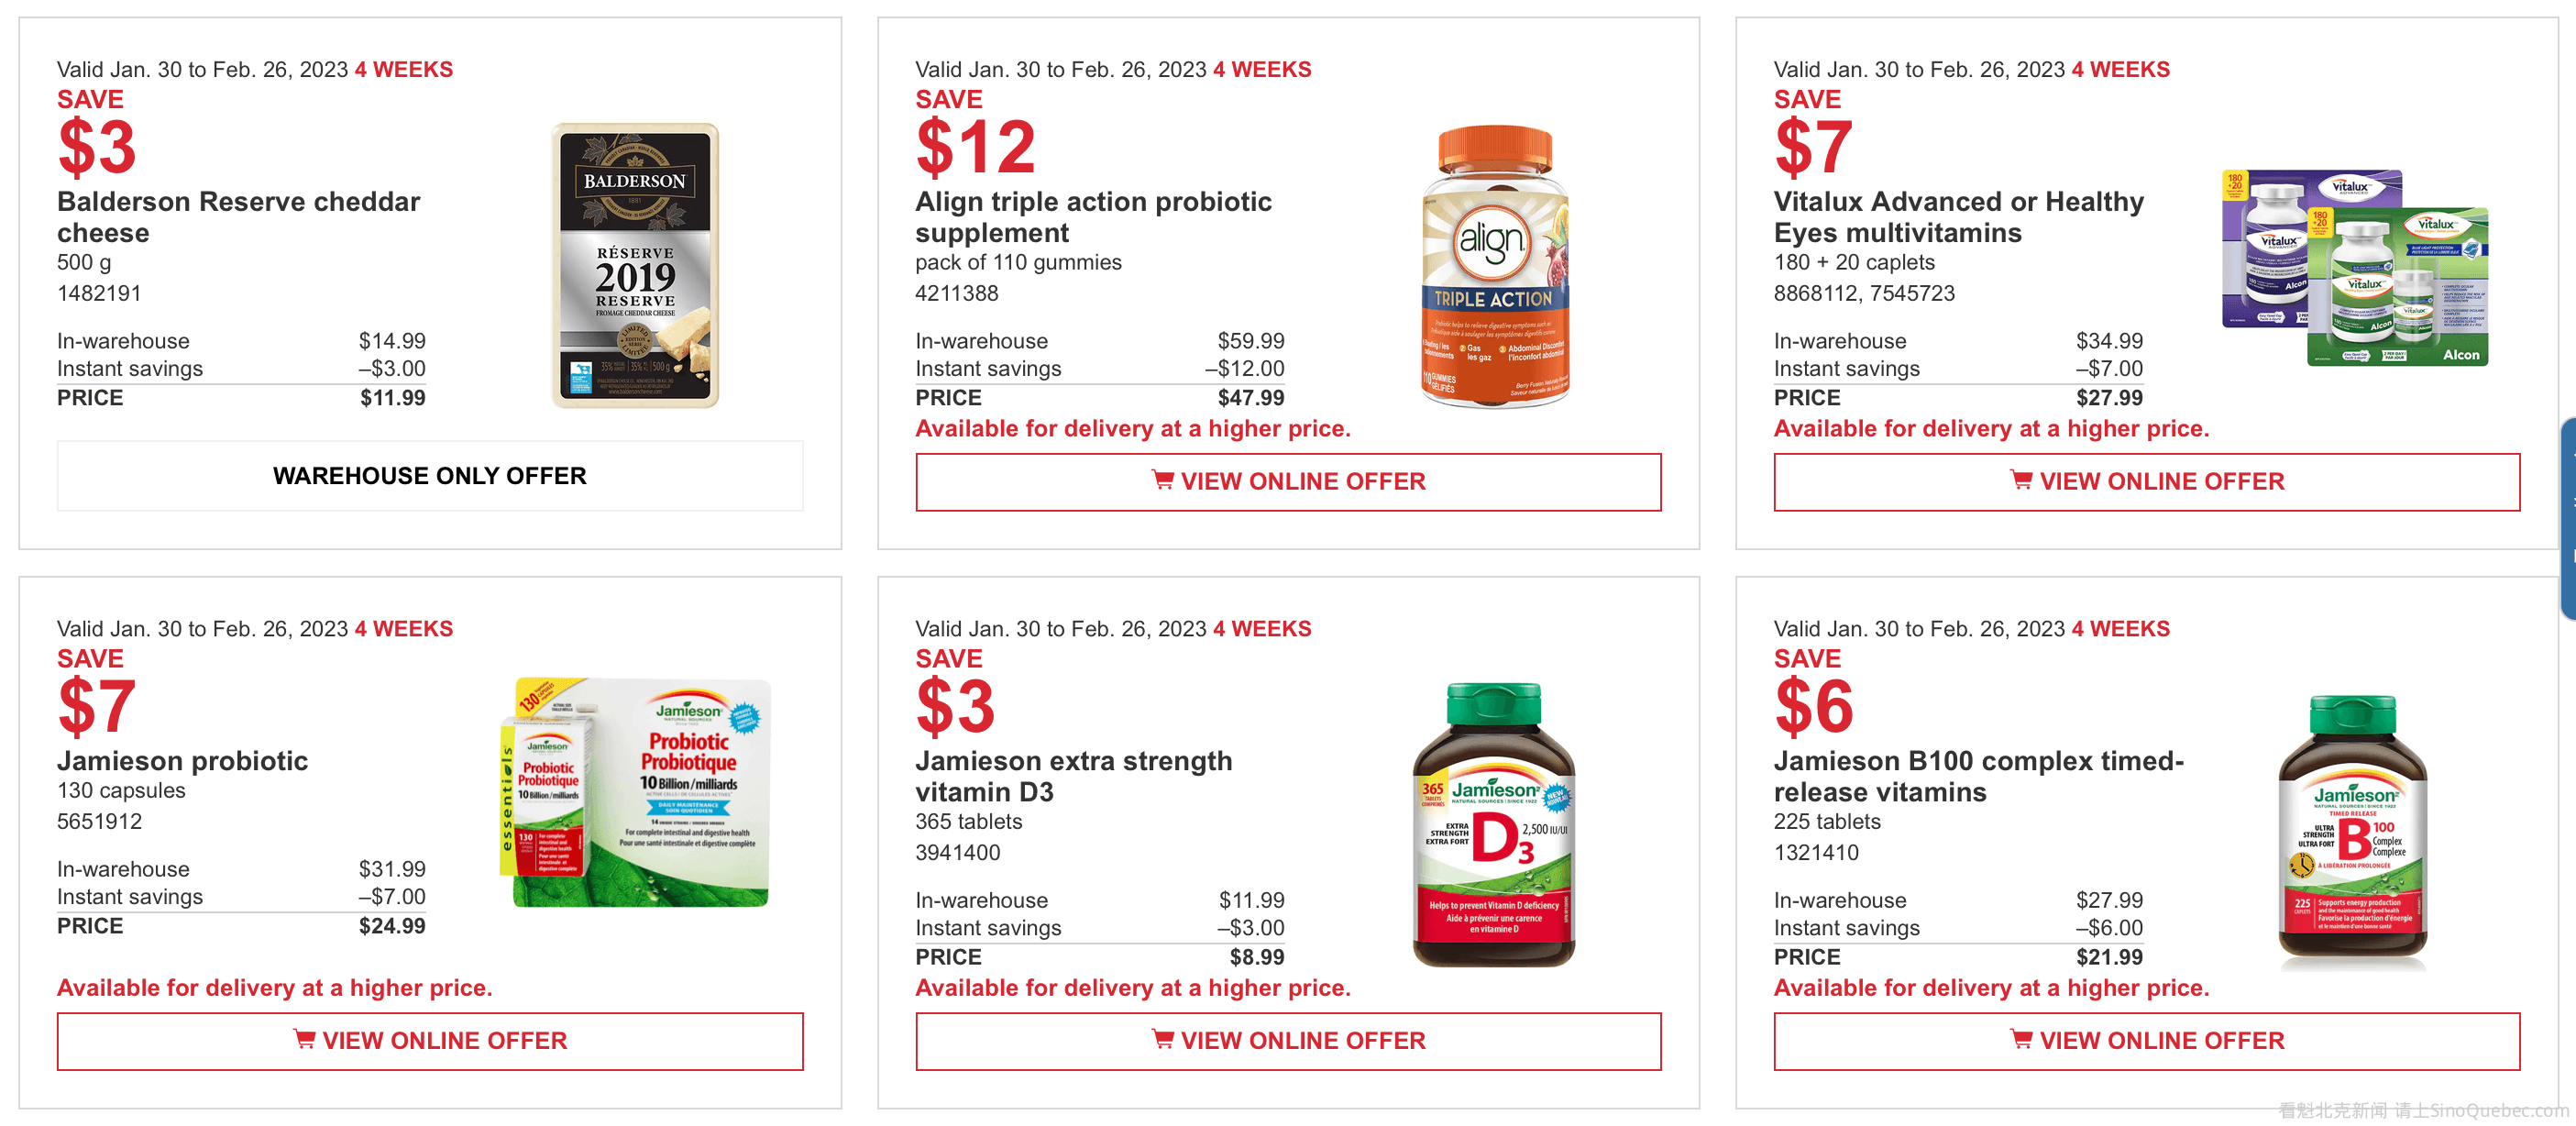2576x1126 pixels.
Task: Click the cart icon in Jamieson probiotic offer button
Action: pos(304,1040)
